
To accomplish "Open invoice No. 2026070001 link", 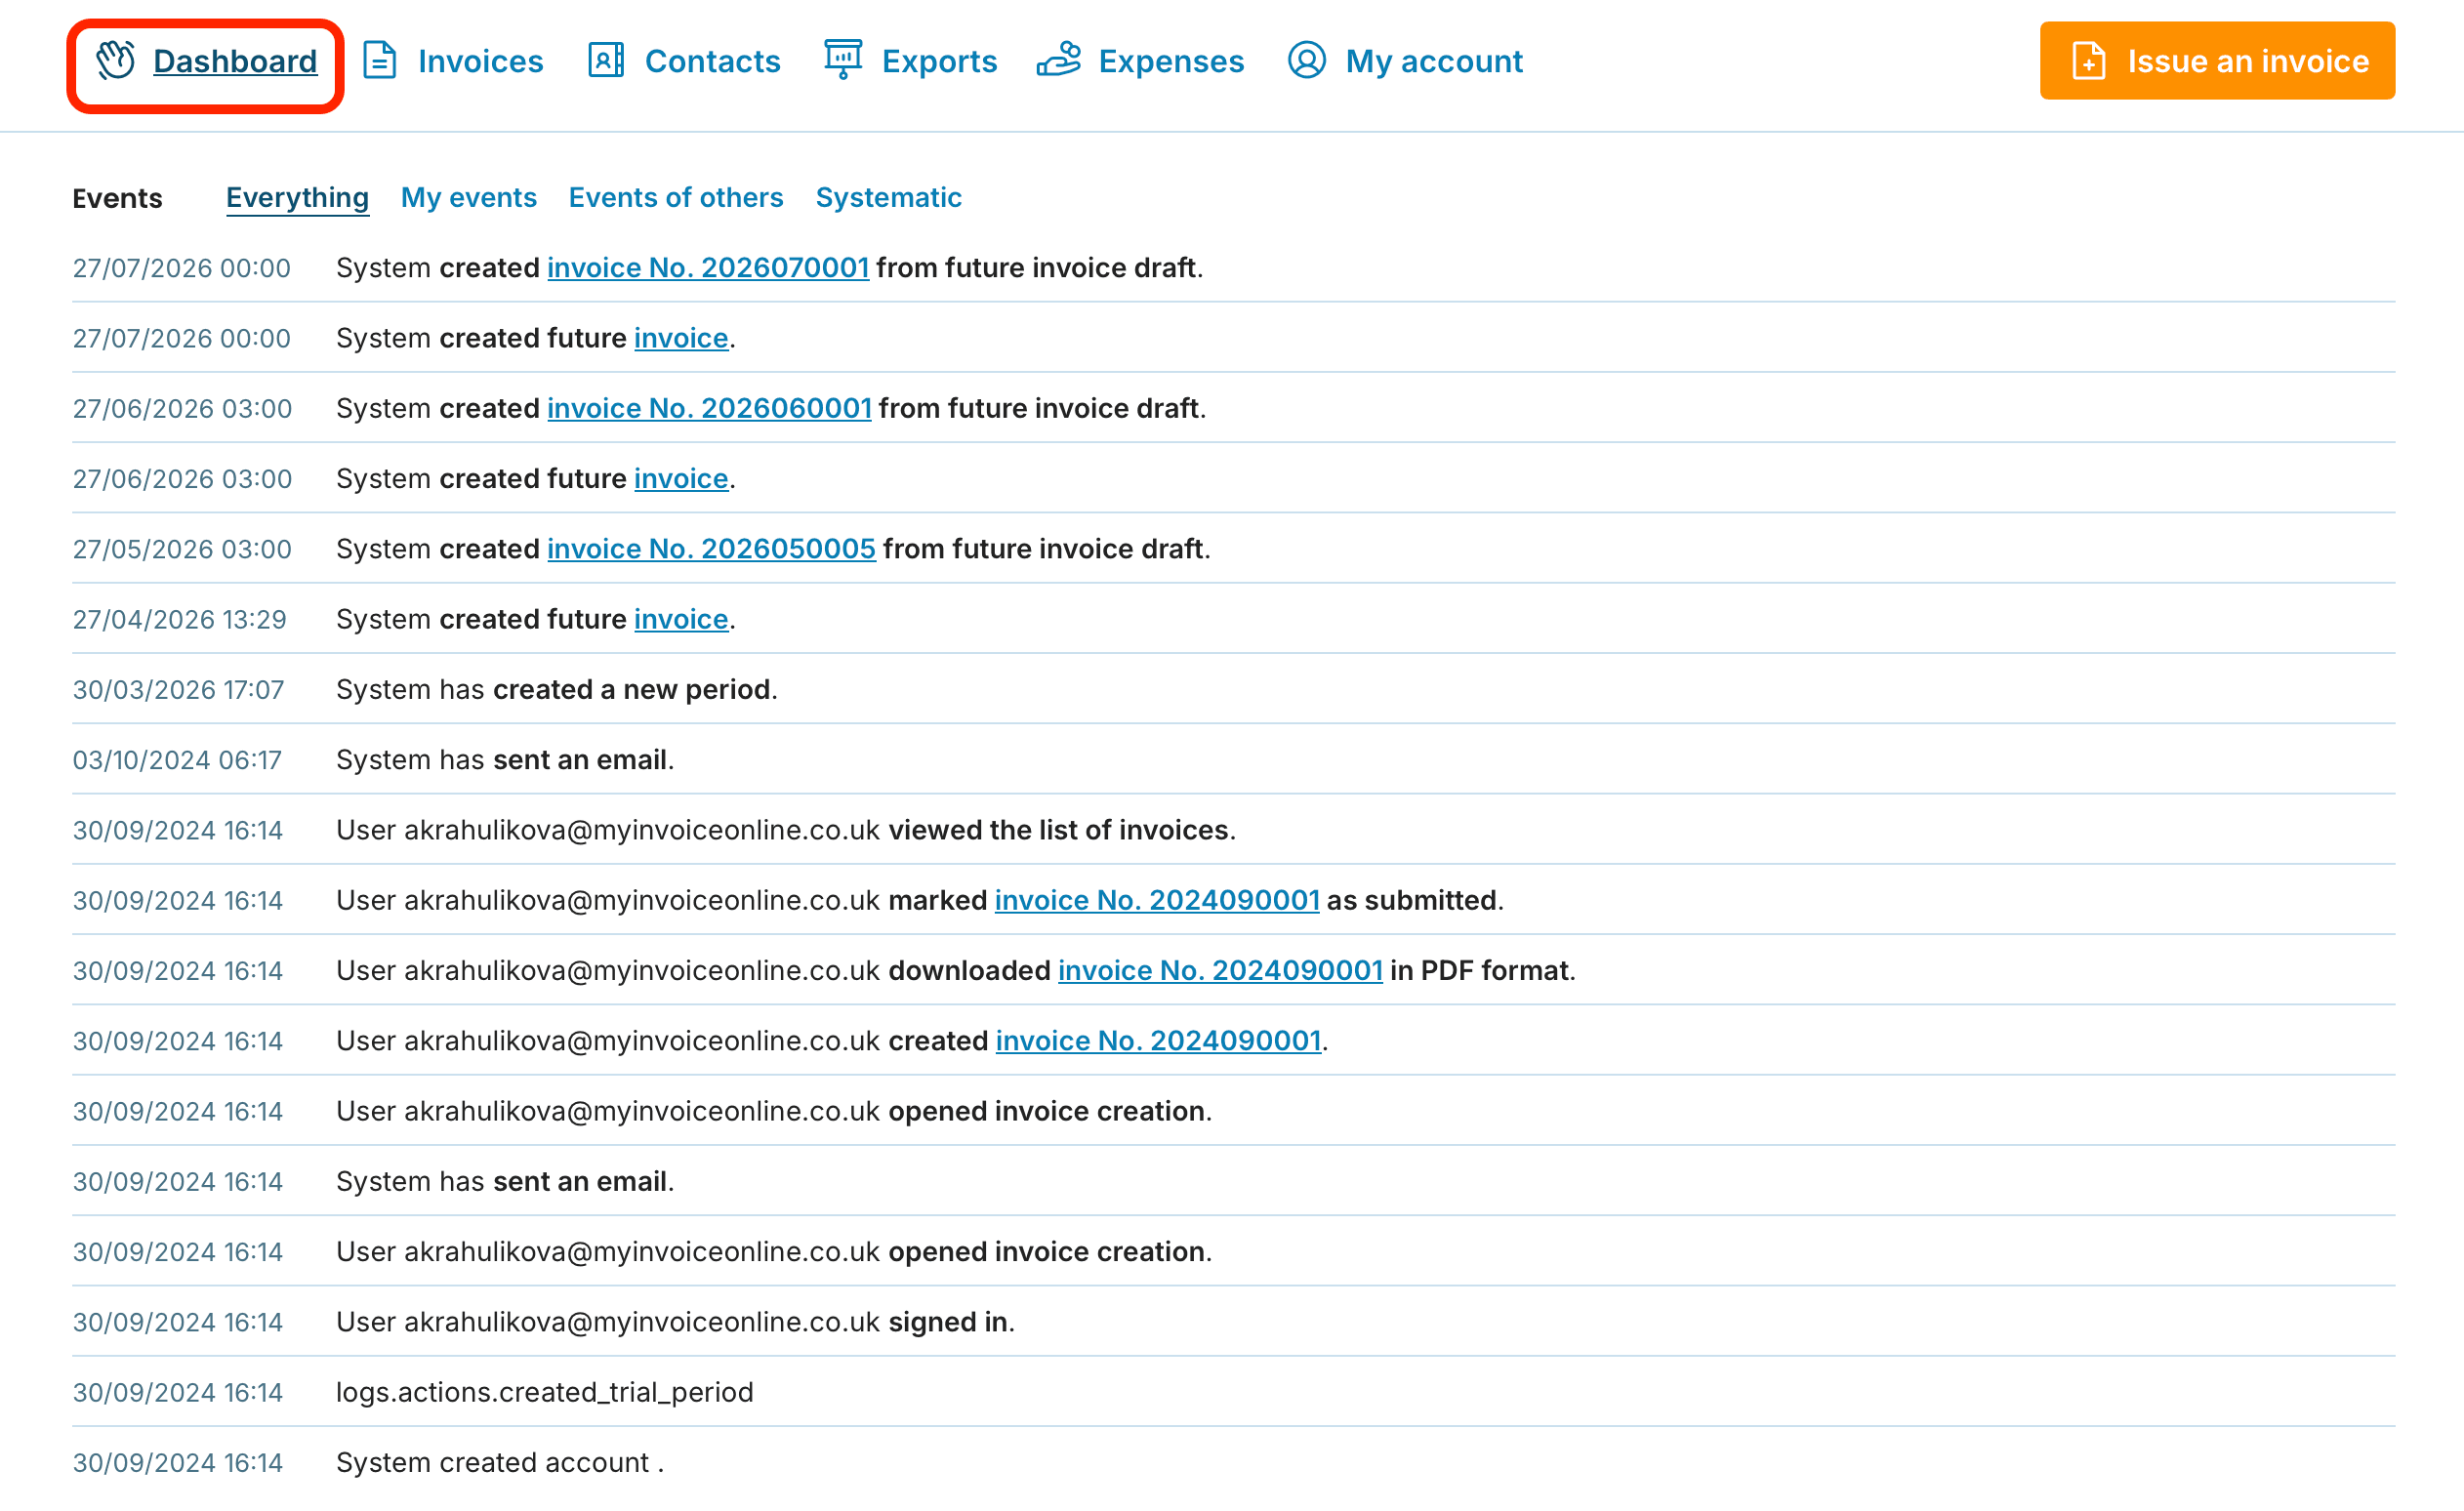I will coord(708,268).
